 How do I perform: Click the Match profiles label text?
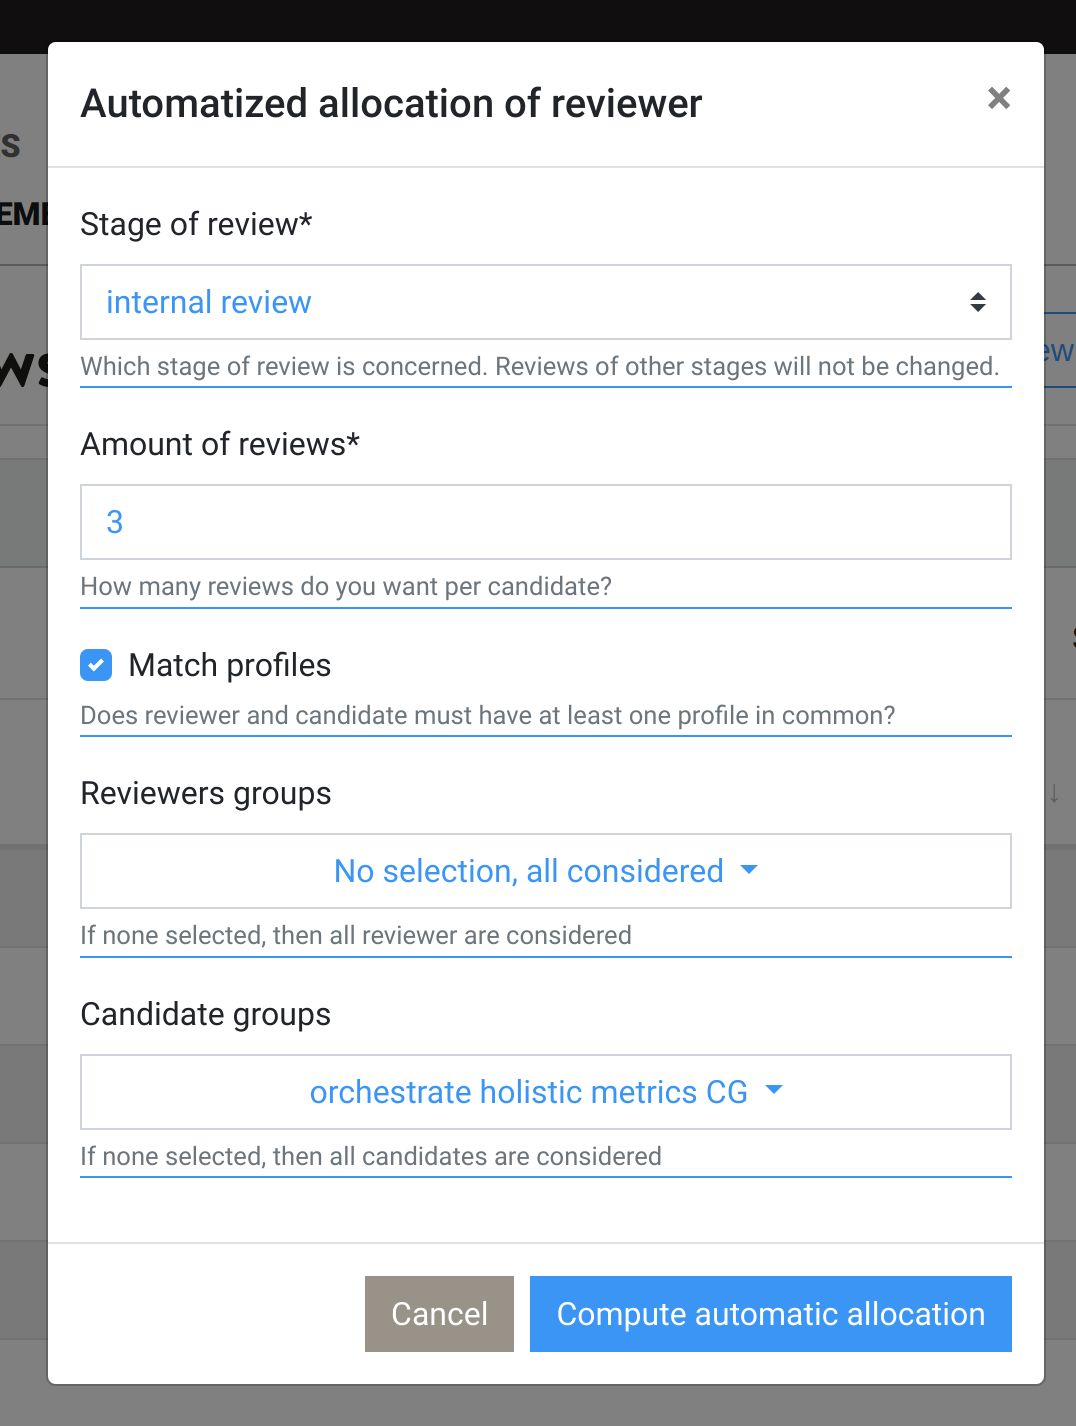click(230, 665)
